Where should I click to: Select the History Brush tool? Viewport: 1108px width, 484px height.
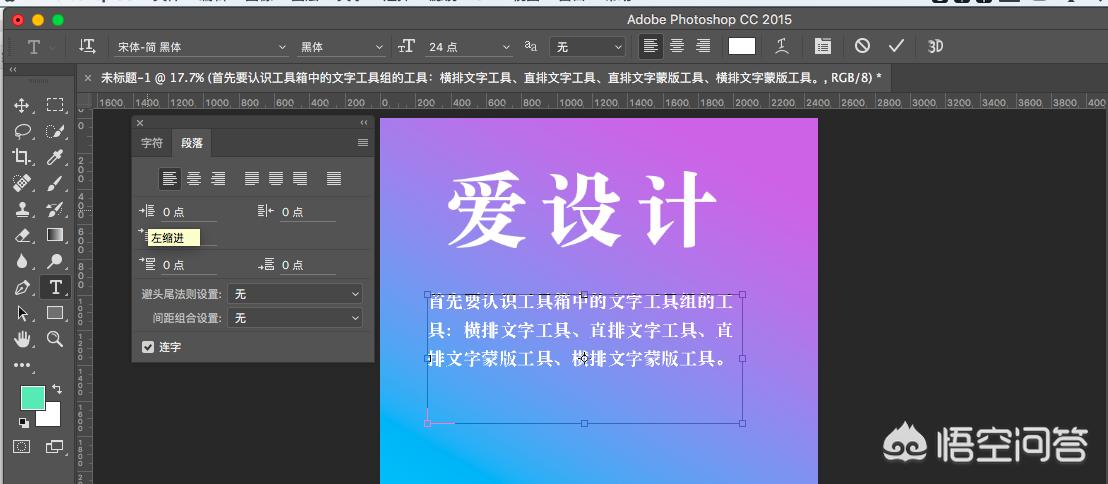pyautogui.click(x=55, y=209)
